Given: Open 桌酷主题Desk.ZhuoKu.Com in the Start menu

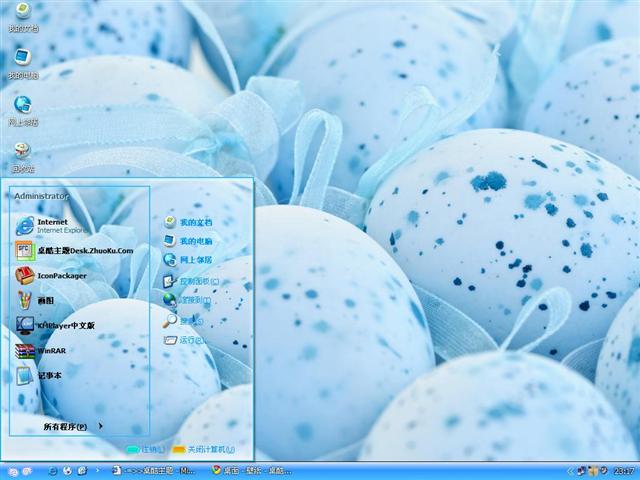Looking at the screenshot, I should (x=74, y=251).
